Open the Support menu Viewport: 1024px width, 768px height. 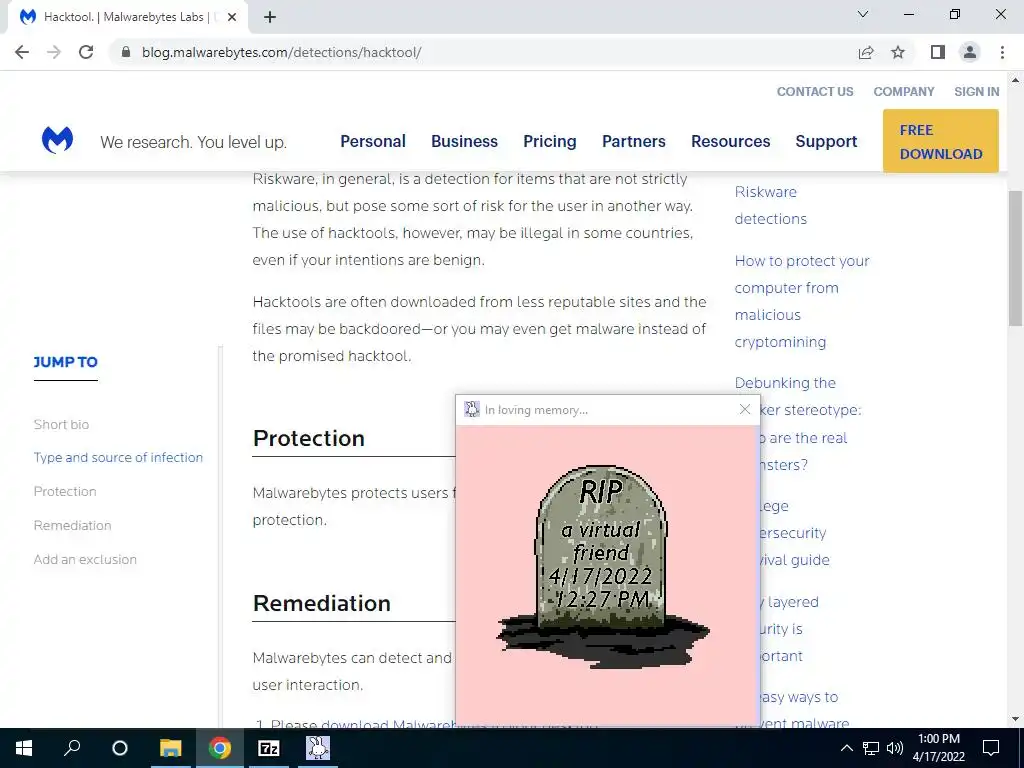click(x=826, y=141)
